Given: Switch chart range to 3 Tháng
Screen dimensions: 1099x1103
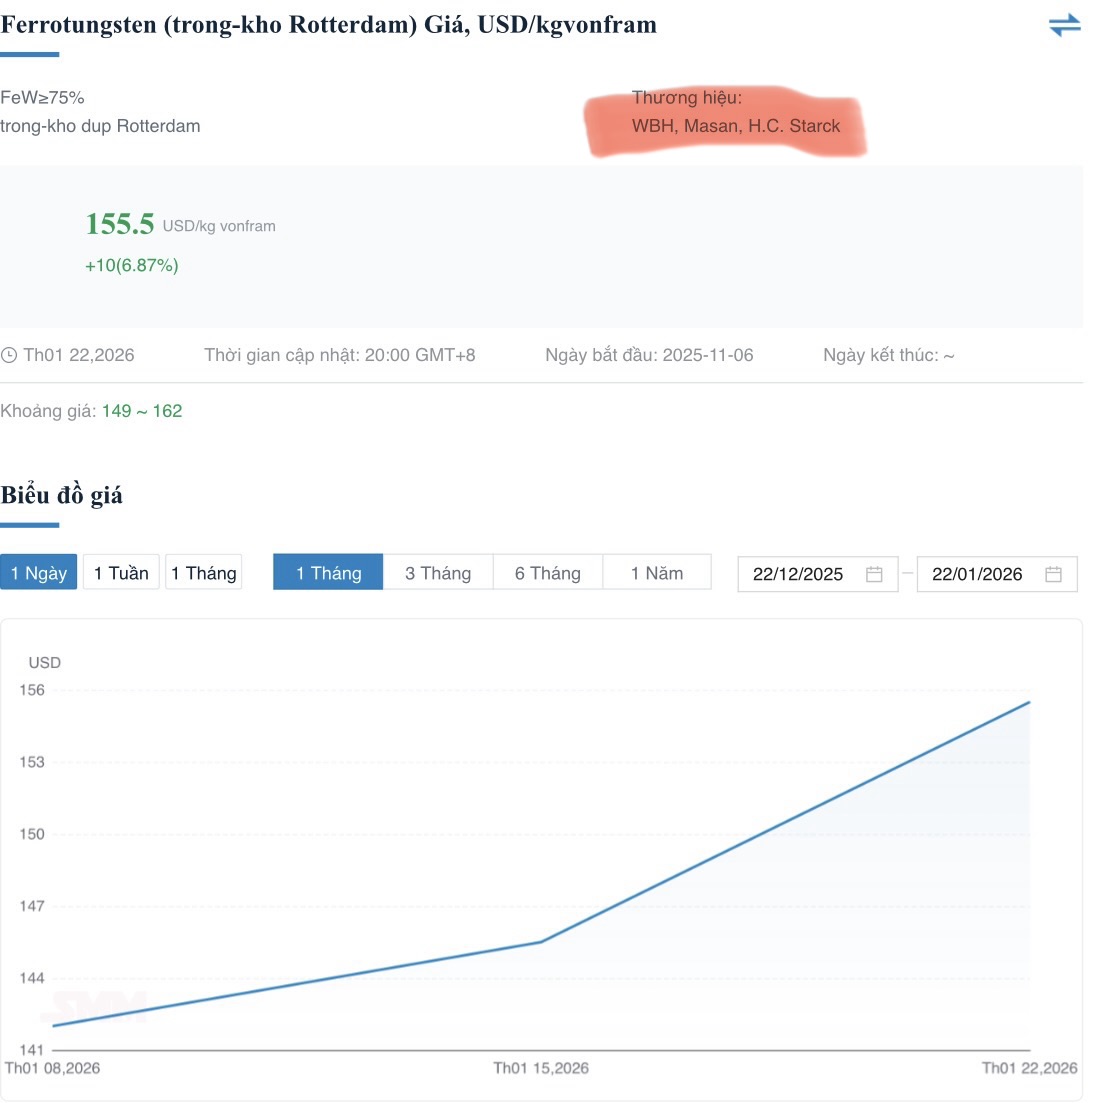Looking at the screenshot, I should (x=438, y=573).
